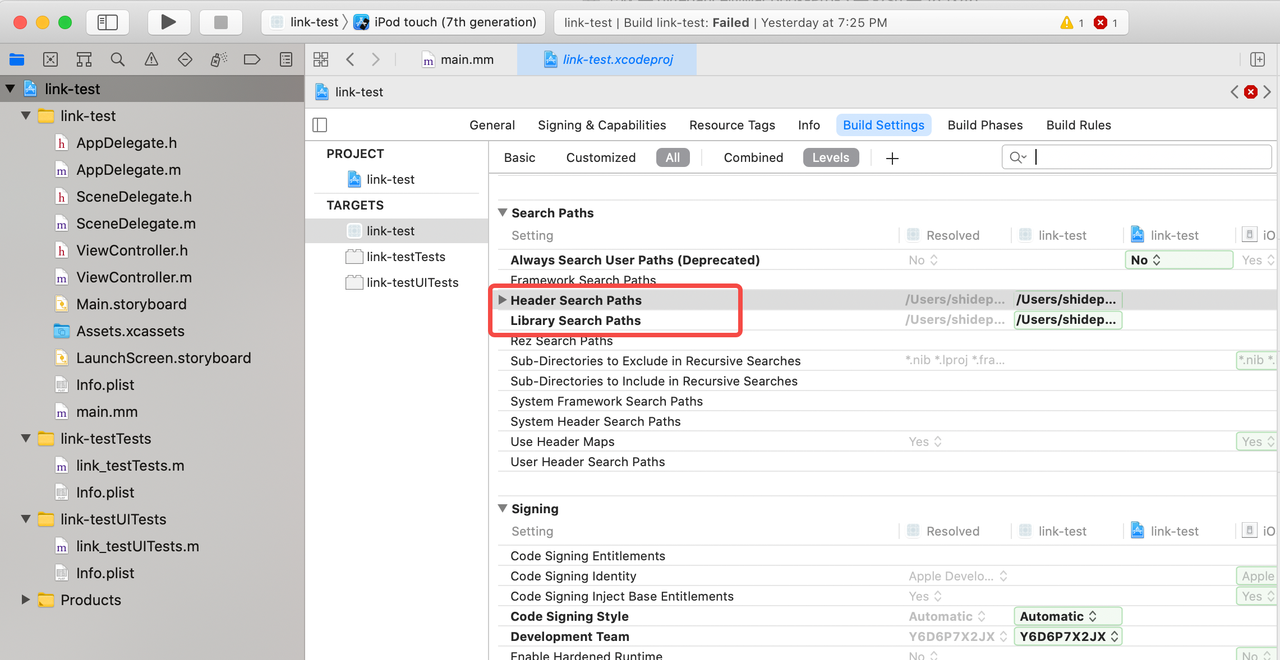The image size is (1280, 660).
Task: Click the search magnifier filter icon
Action: [1018, 157]
